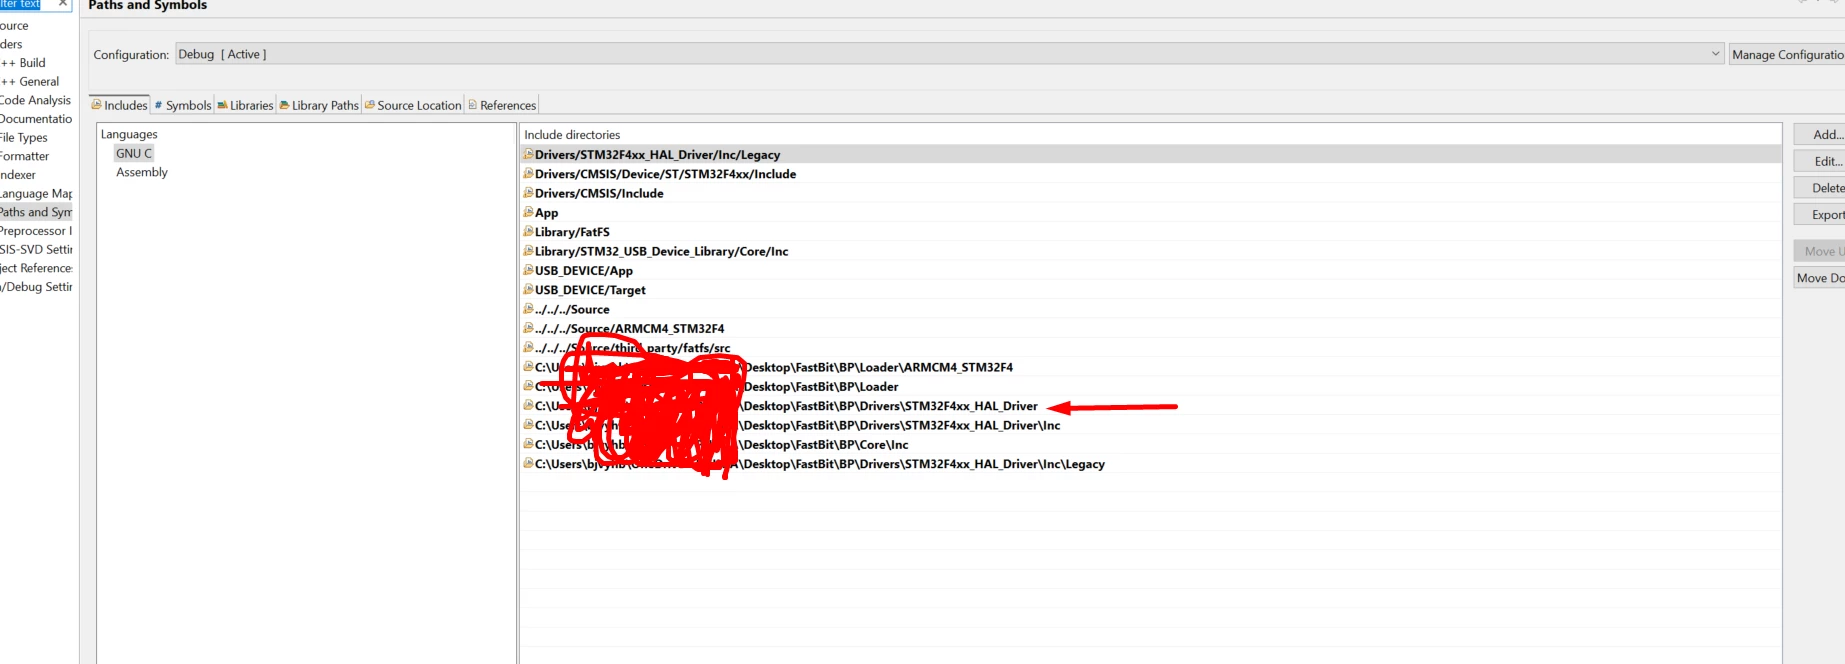1845x664 pixels.
Task: Select Debug [Active] configuration combo box
Action: pos(949,54)
